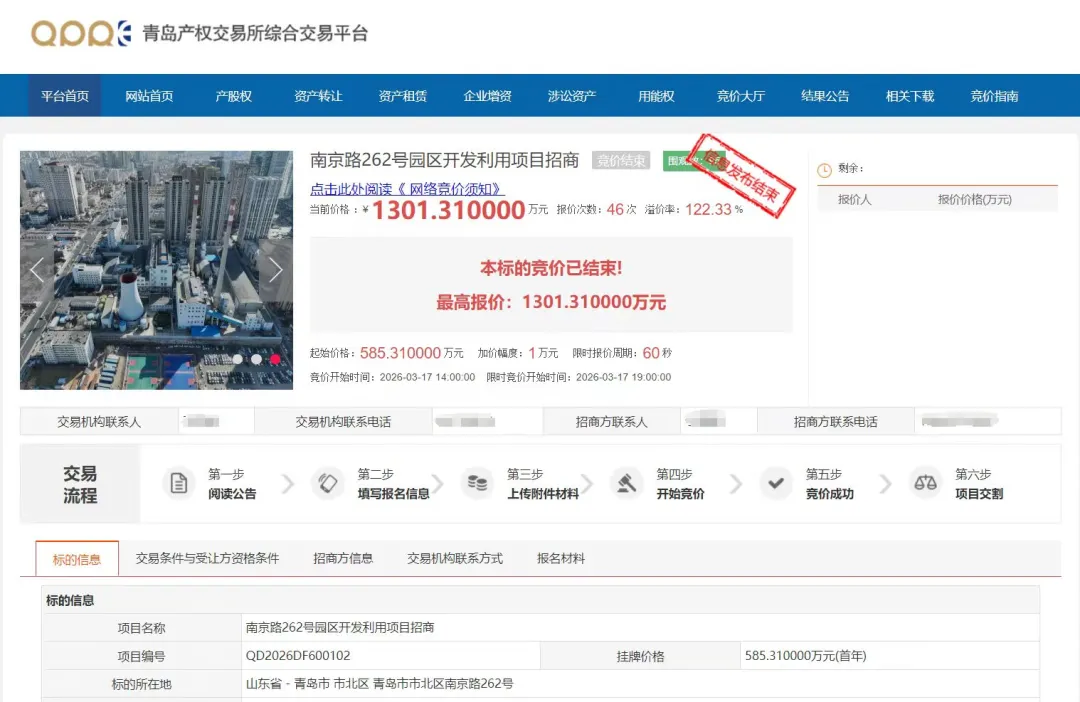Click the bid count 46 次
1080x702 pixels.
click(x=621, y=209)
